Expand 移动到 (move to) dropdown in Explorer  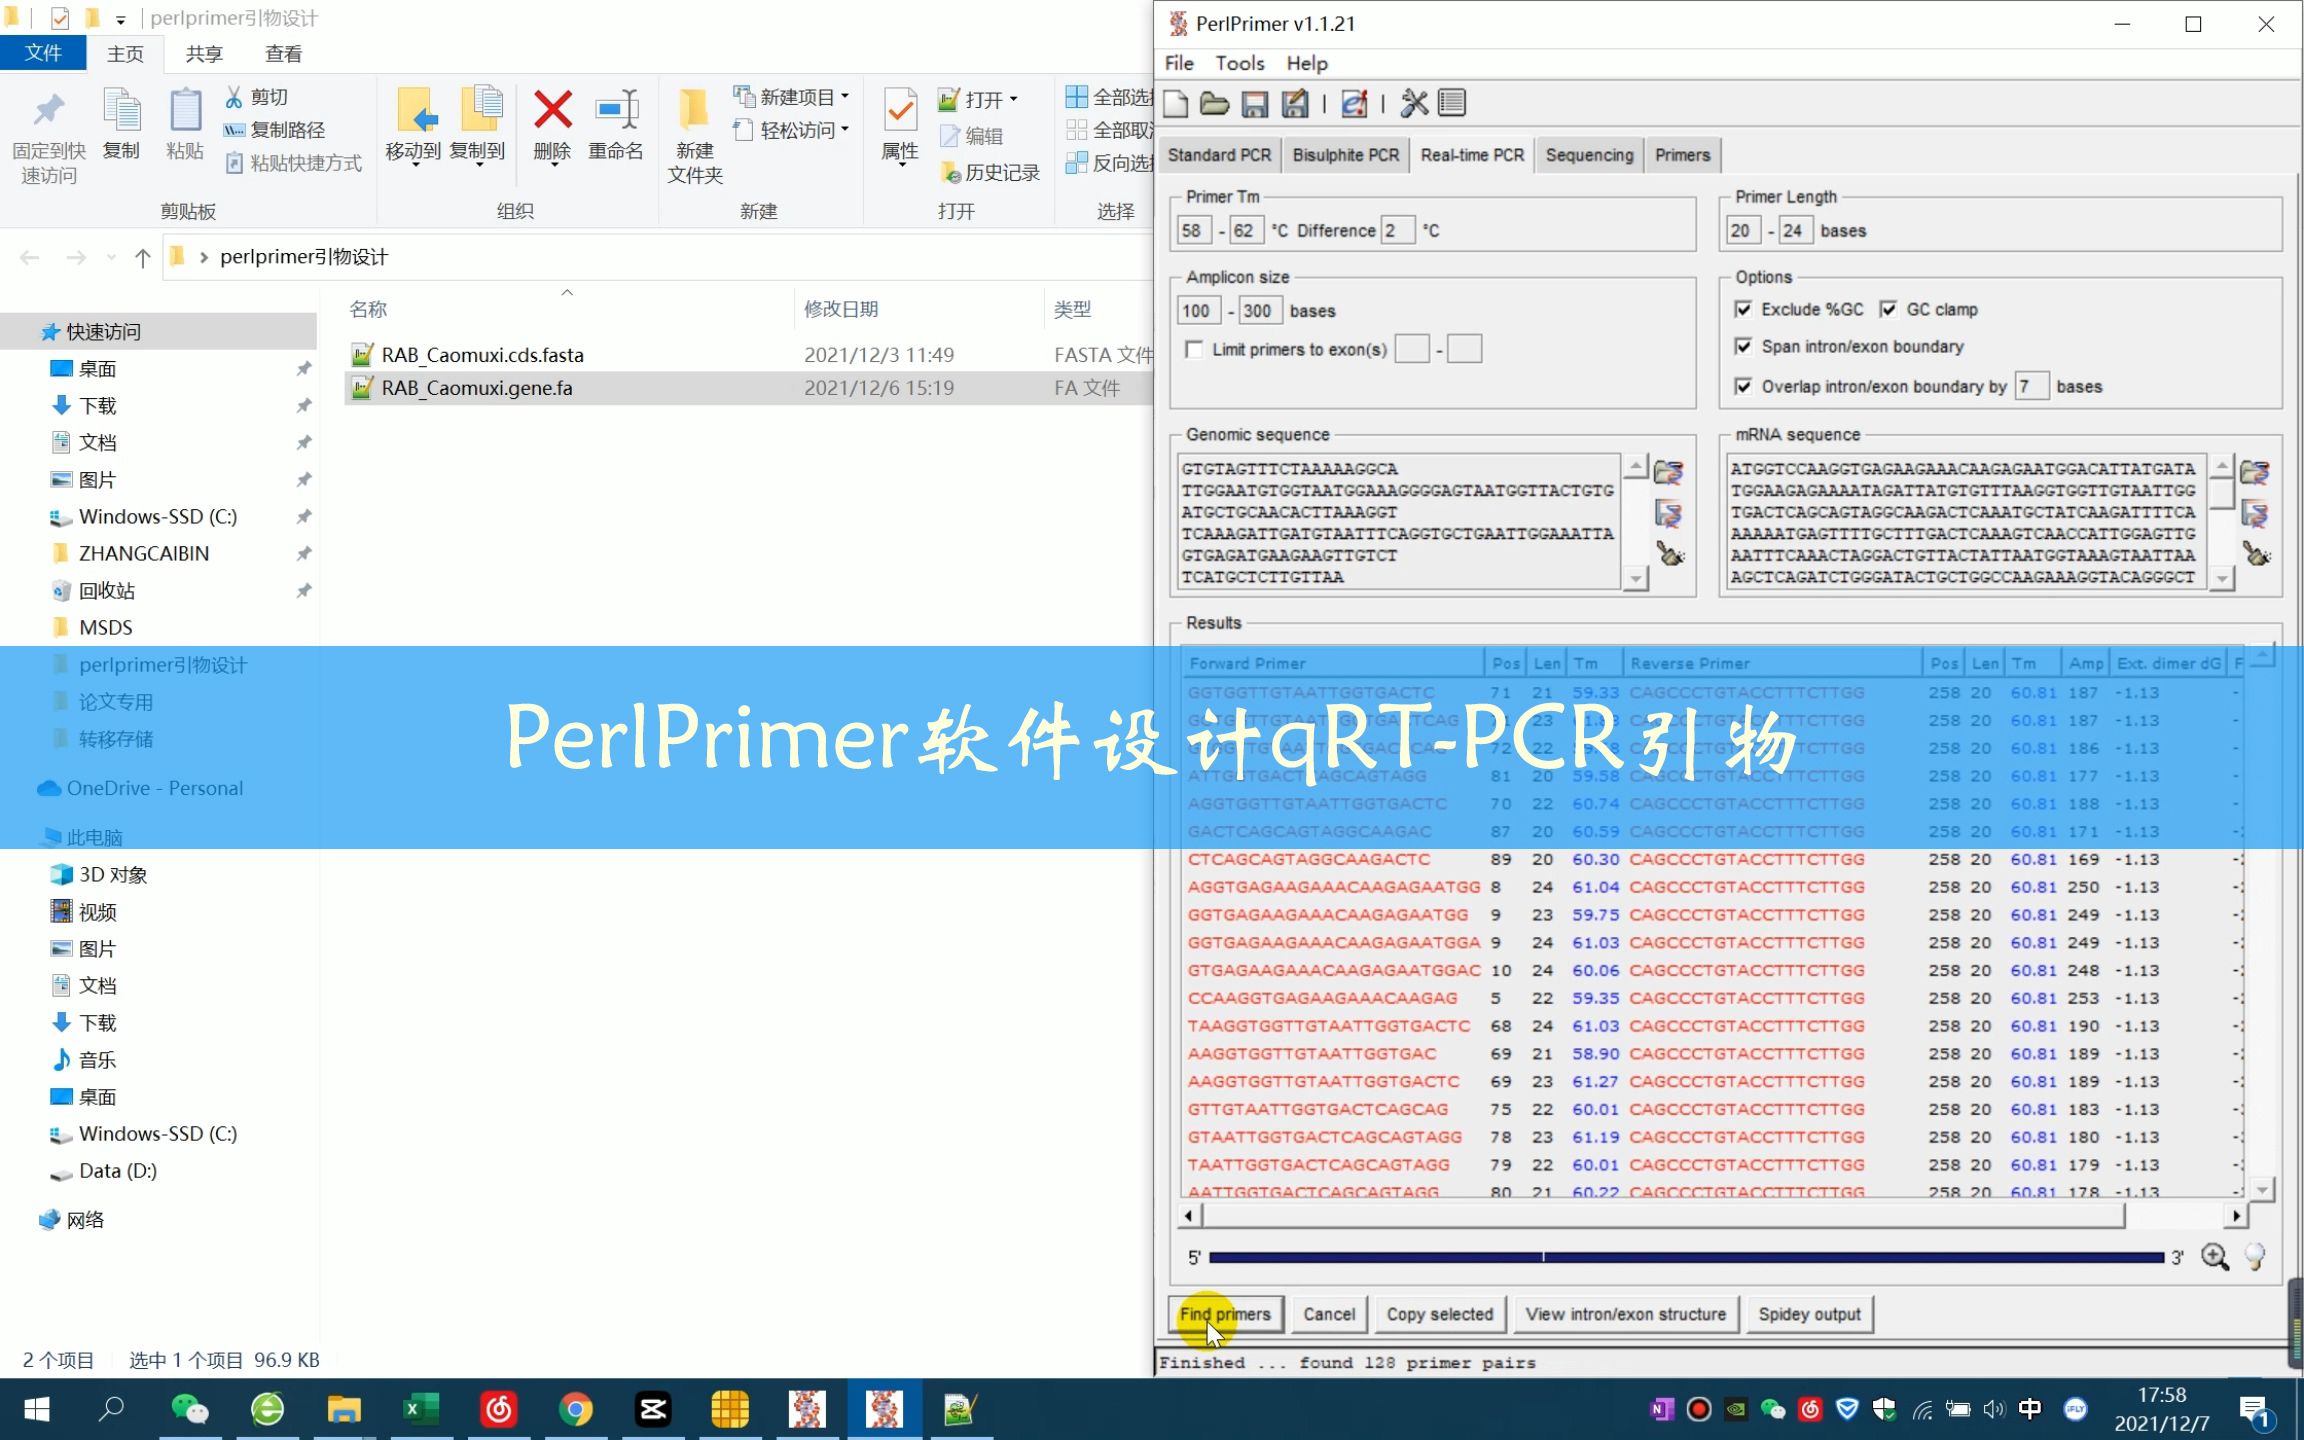[415, 165]
